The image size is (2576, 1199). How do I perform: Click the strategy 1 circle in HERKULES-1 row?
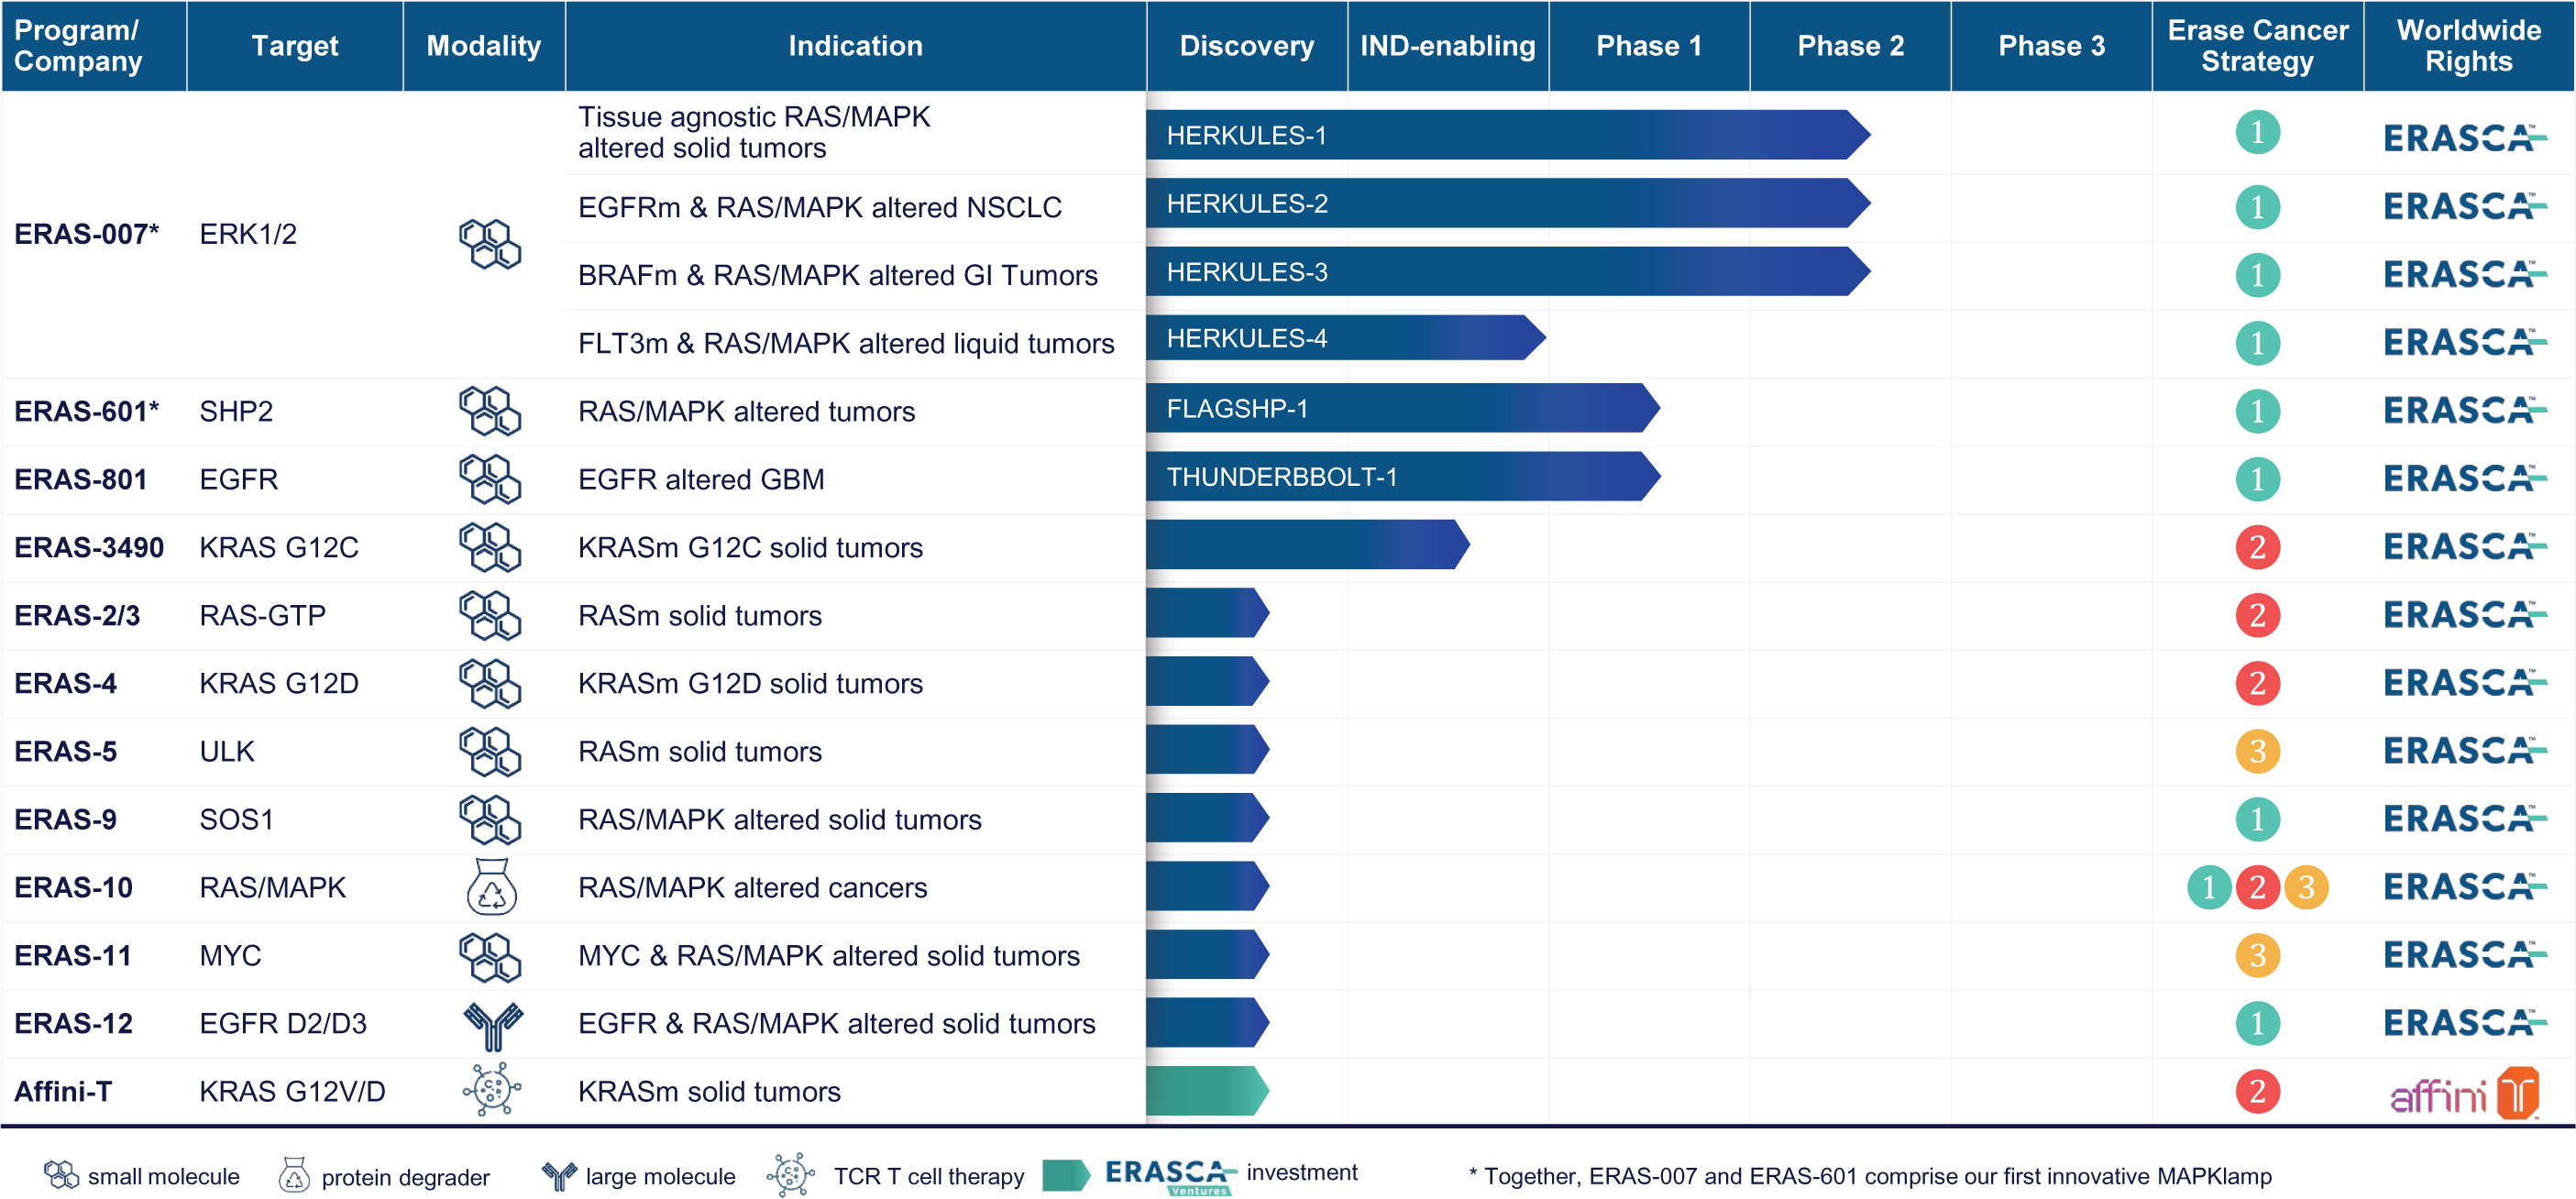2257,133
